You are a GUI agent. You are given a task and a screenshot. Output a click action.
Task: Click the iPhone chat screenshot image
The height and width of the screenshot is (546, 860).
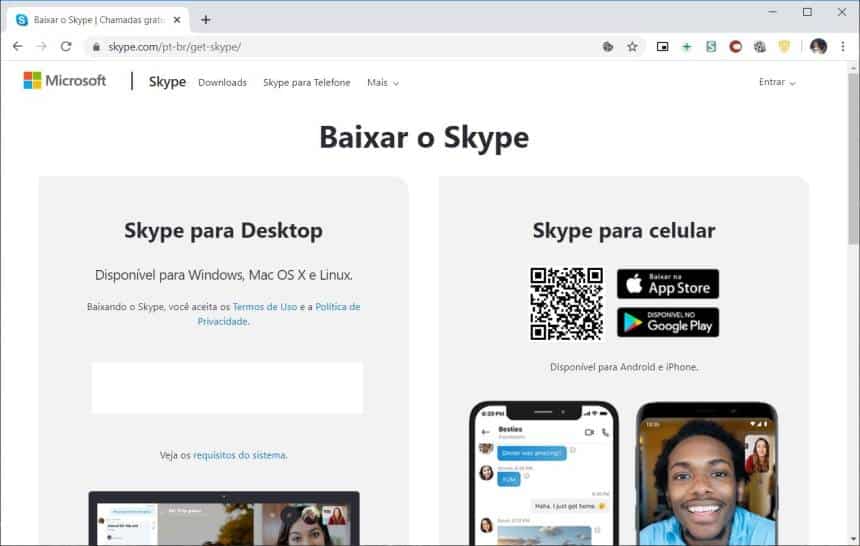coord(544,474)
